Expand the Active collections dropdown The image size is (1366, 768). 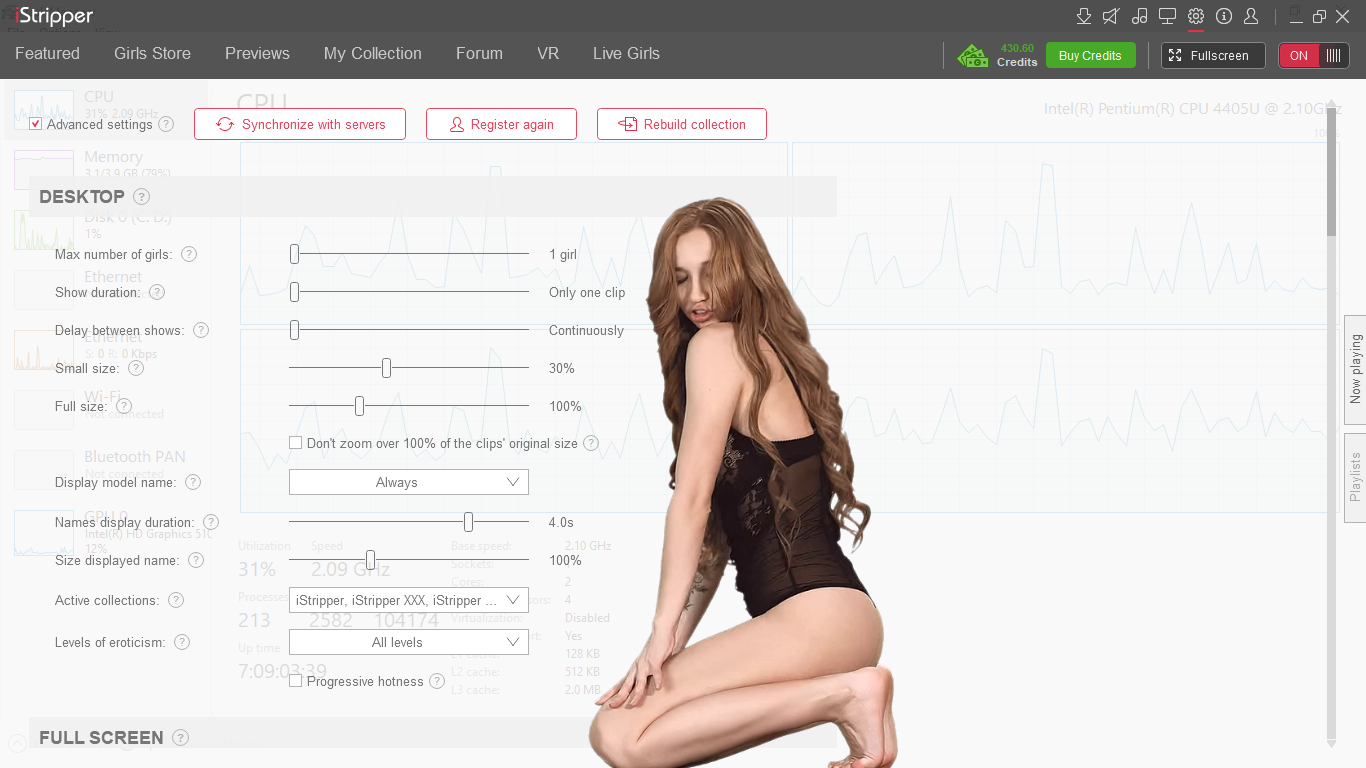pos(408,600)
